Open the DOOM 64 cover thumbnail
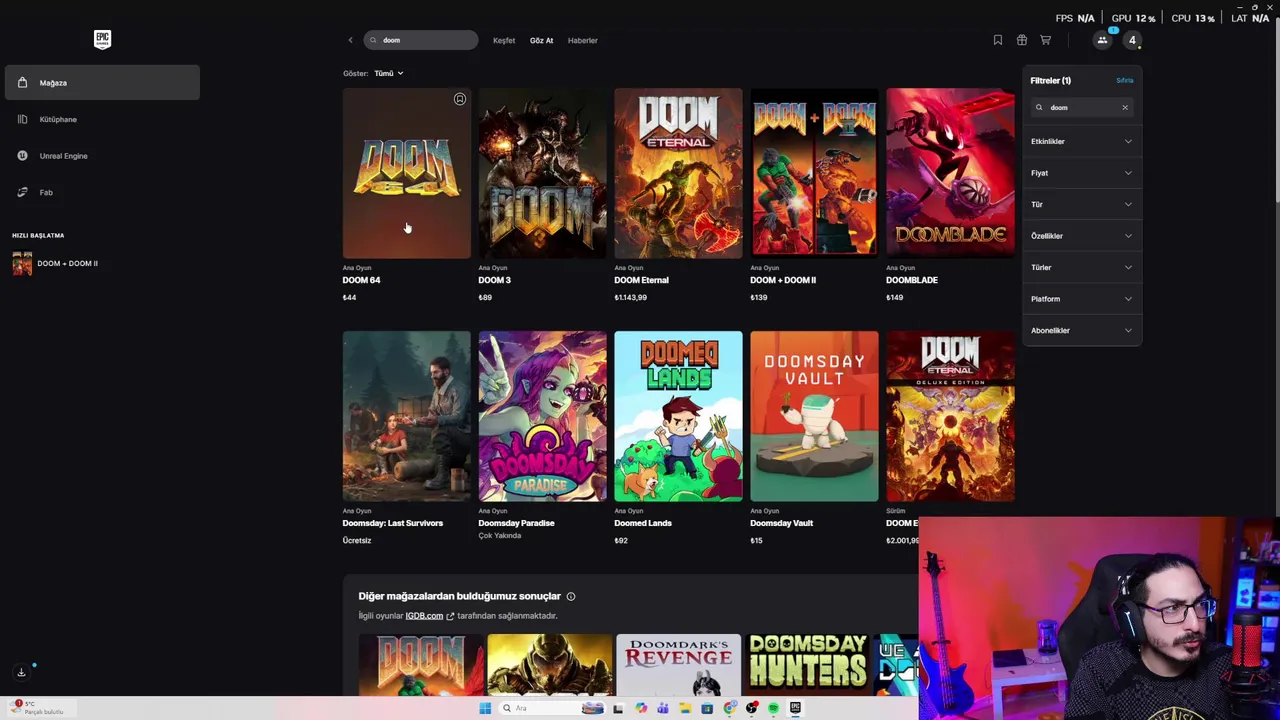Screen dimensions: 1280x720 (x=406, y=173)
